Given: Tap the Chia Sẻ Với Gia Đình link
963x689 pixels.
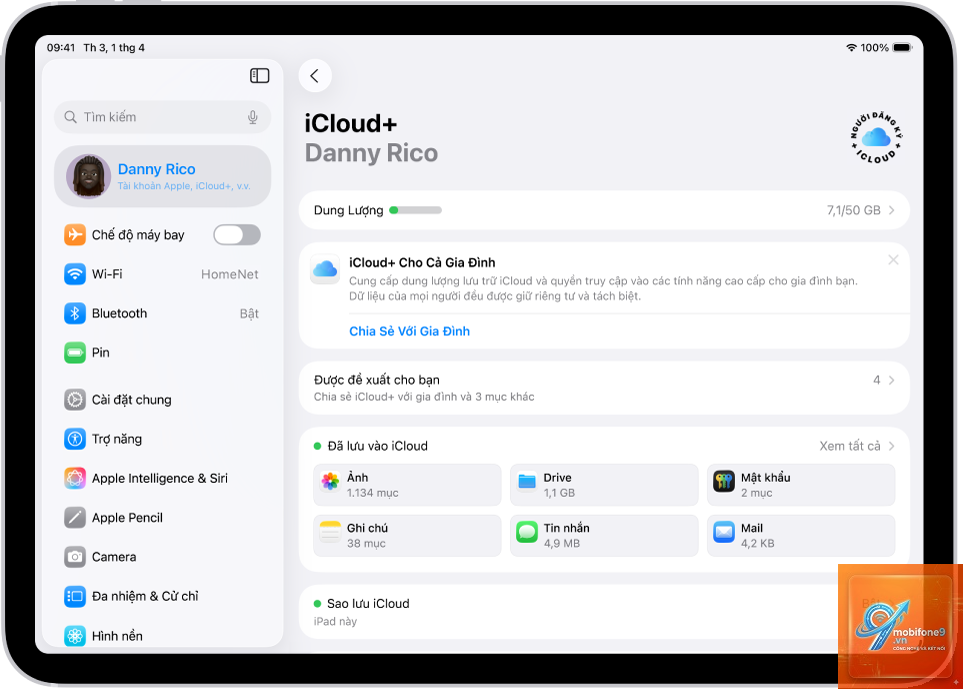Looking at the screenshot, I should pyautogui.click(x=409, y=331).
